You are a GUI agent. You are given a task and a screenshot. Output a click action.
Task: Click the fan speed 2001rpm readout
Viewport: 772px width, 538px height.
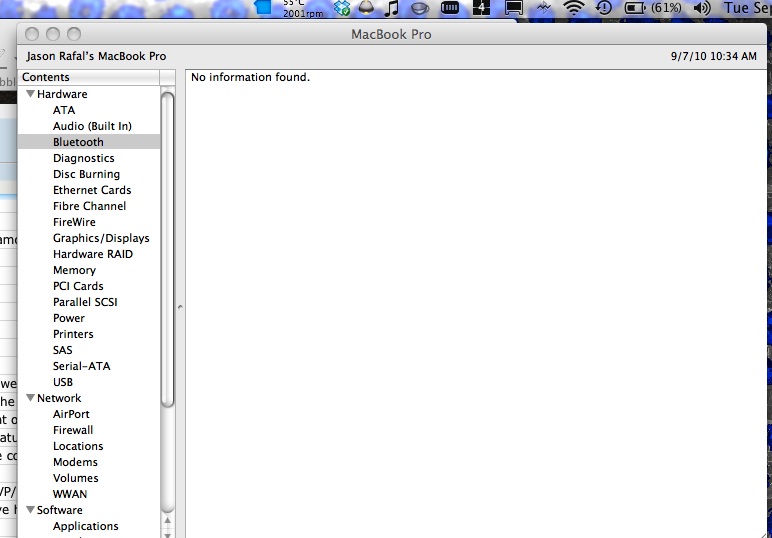pos(303,13)
